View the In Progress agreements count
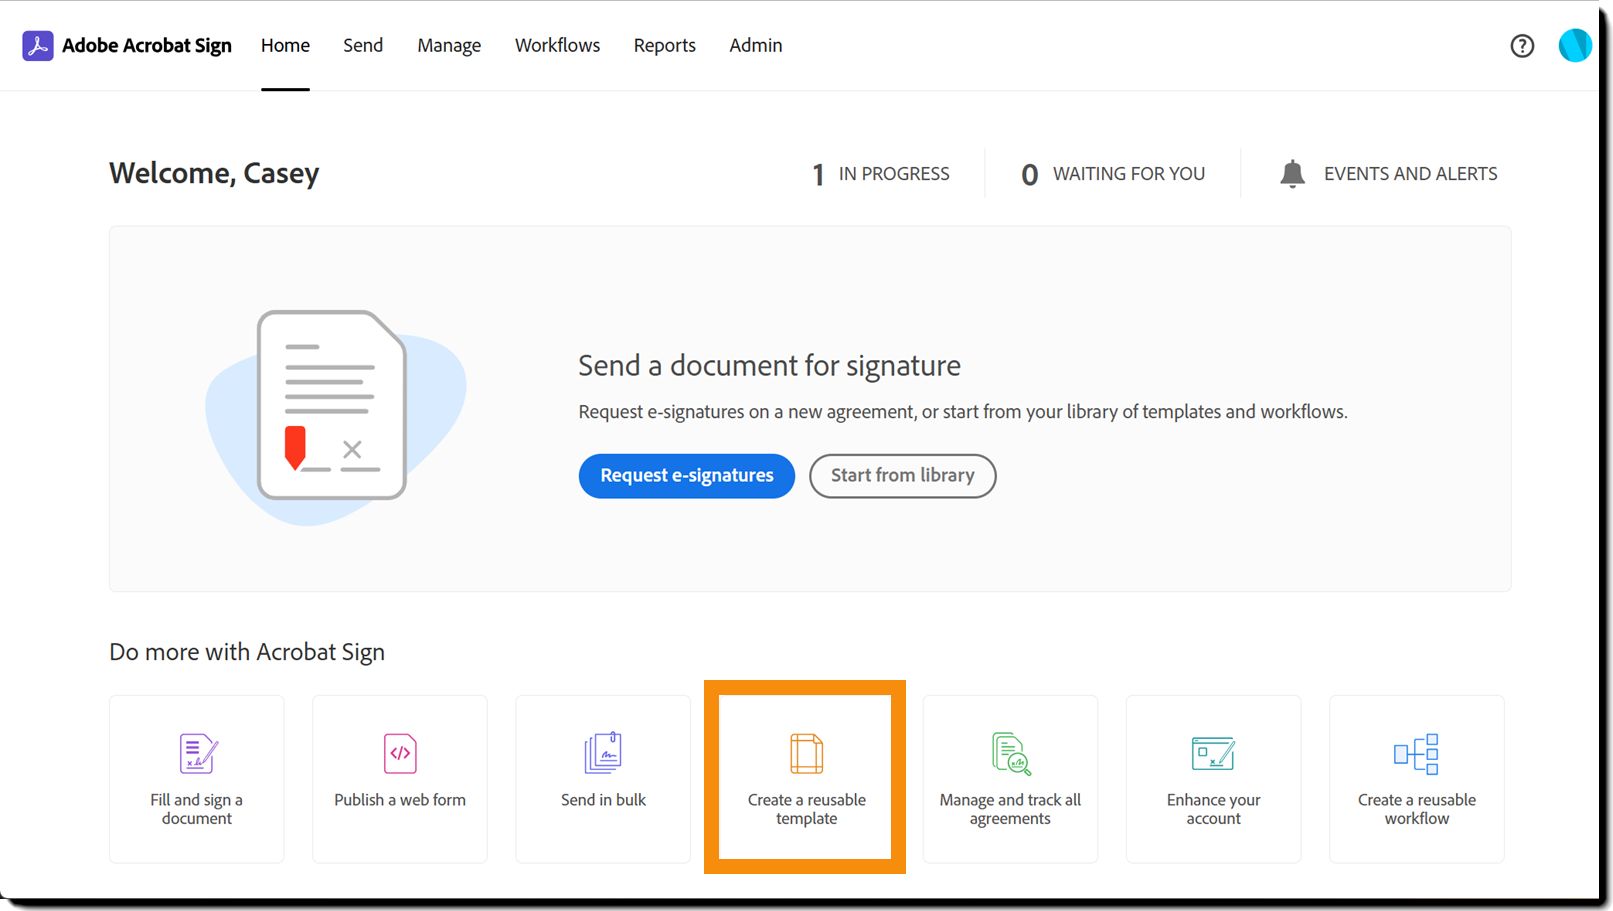Screen dimensions: 1613x911 (881, 174)
